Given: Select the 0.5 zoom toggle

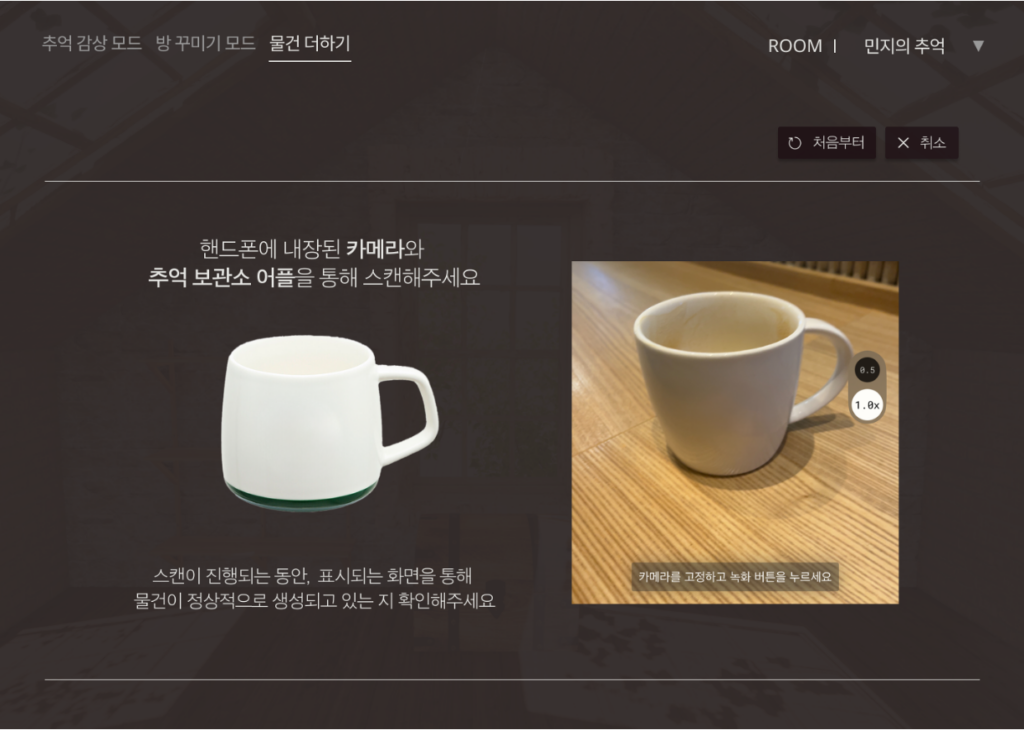Looking at the screenshot, I should 867,370.
